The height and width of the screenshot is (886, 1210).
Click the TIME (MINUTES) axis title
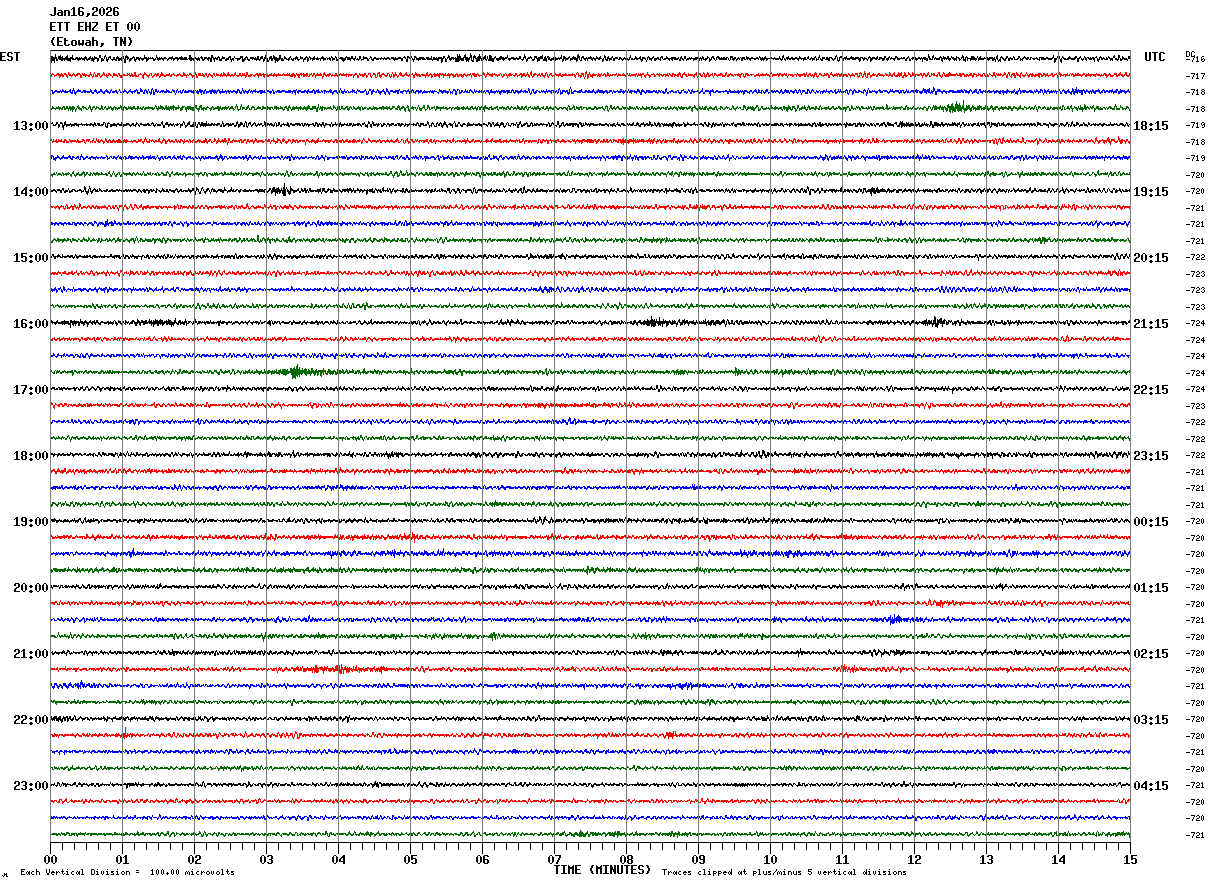(602, 870)
